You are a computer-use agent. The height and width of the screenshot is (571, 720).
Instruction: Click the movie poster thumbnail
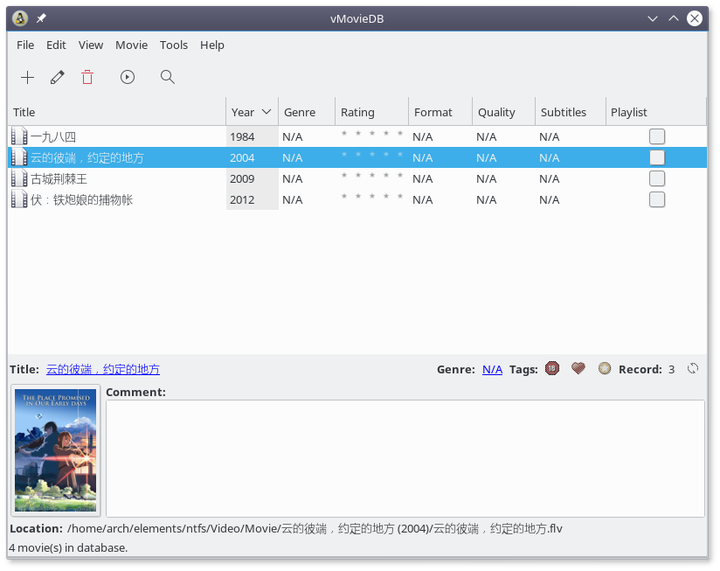56,450
